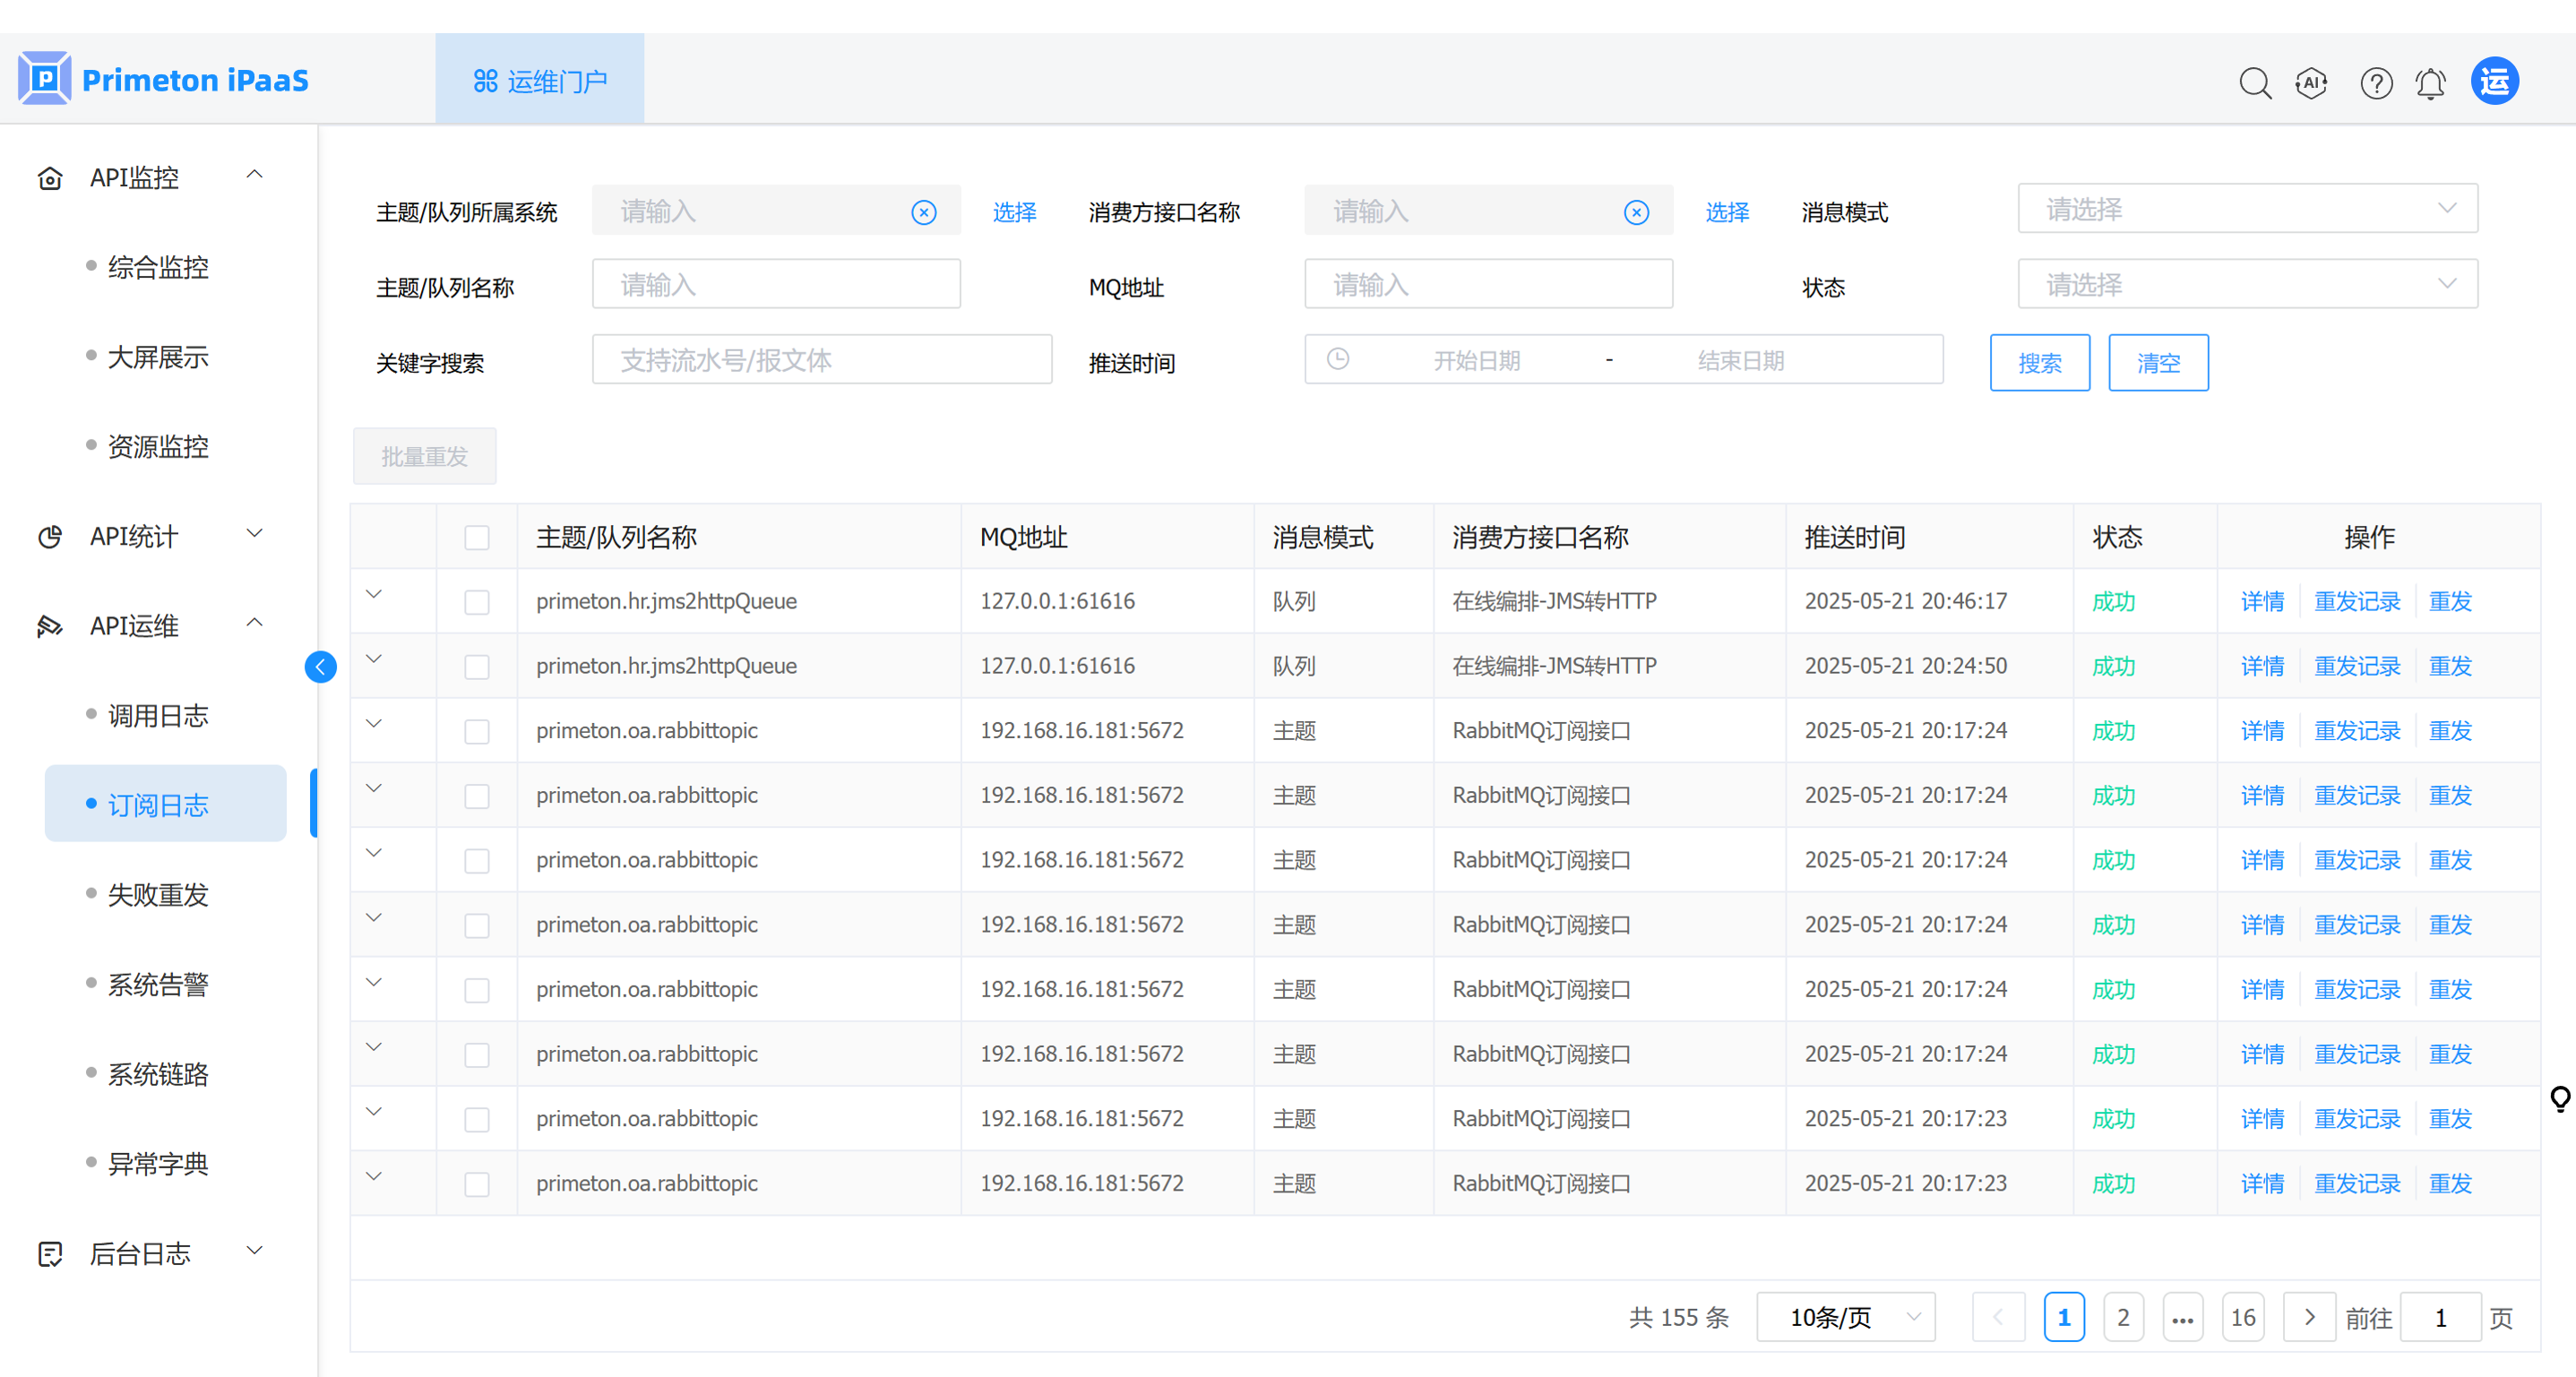The image size is (2576, 1377).
Task: Open the 消息模式 dropdown
Action: pyautogui.click(x=2246, y=209)
